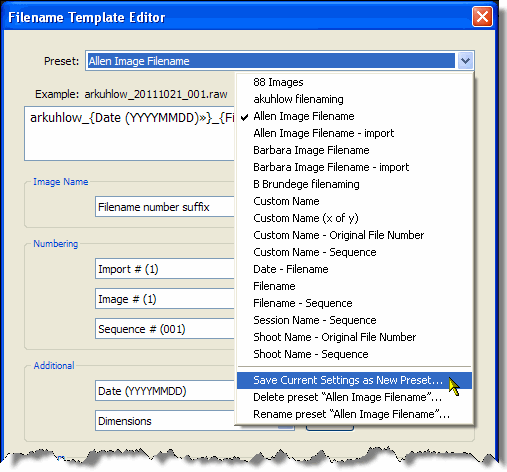Viewport: 507px width, 472px height.
Task: Pick the Filename - Sequence preset
Action: click(354, 303)
